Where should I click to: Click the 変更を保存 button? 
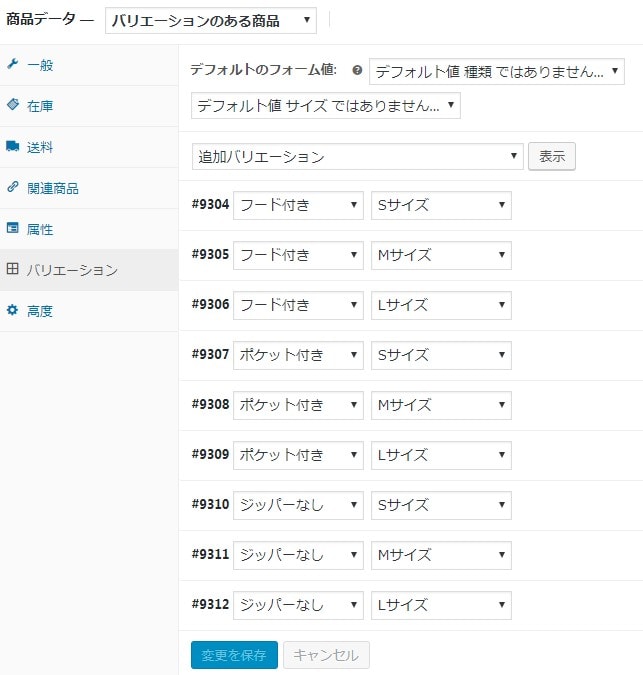click(234, 655)
